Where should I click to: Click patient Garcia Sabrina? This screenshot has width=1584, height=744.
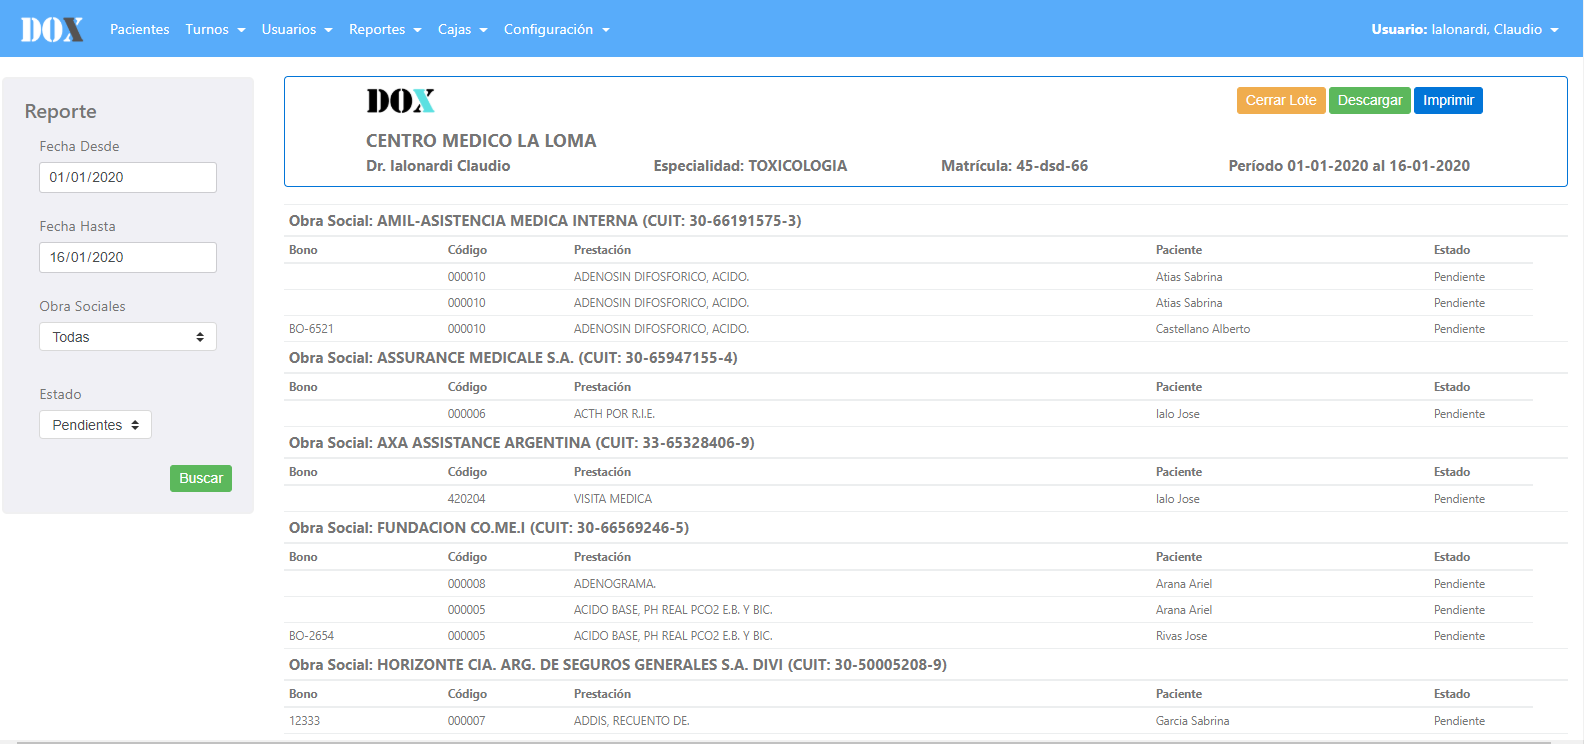click(1193, 721)
